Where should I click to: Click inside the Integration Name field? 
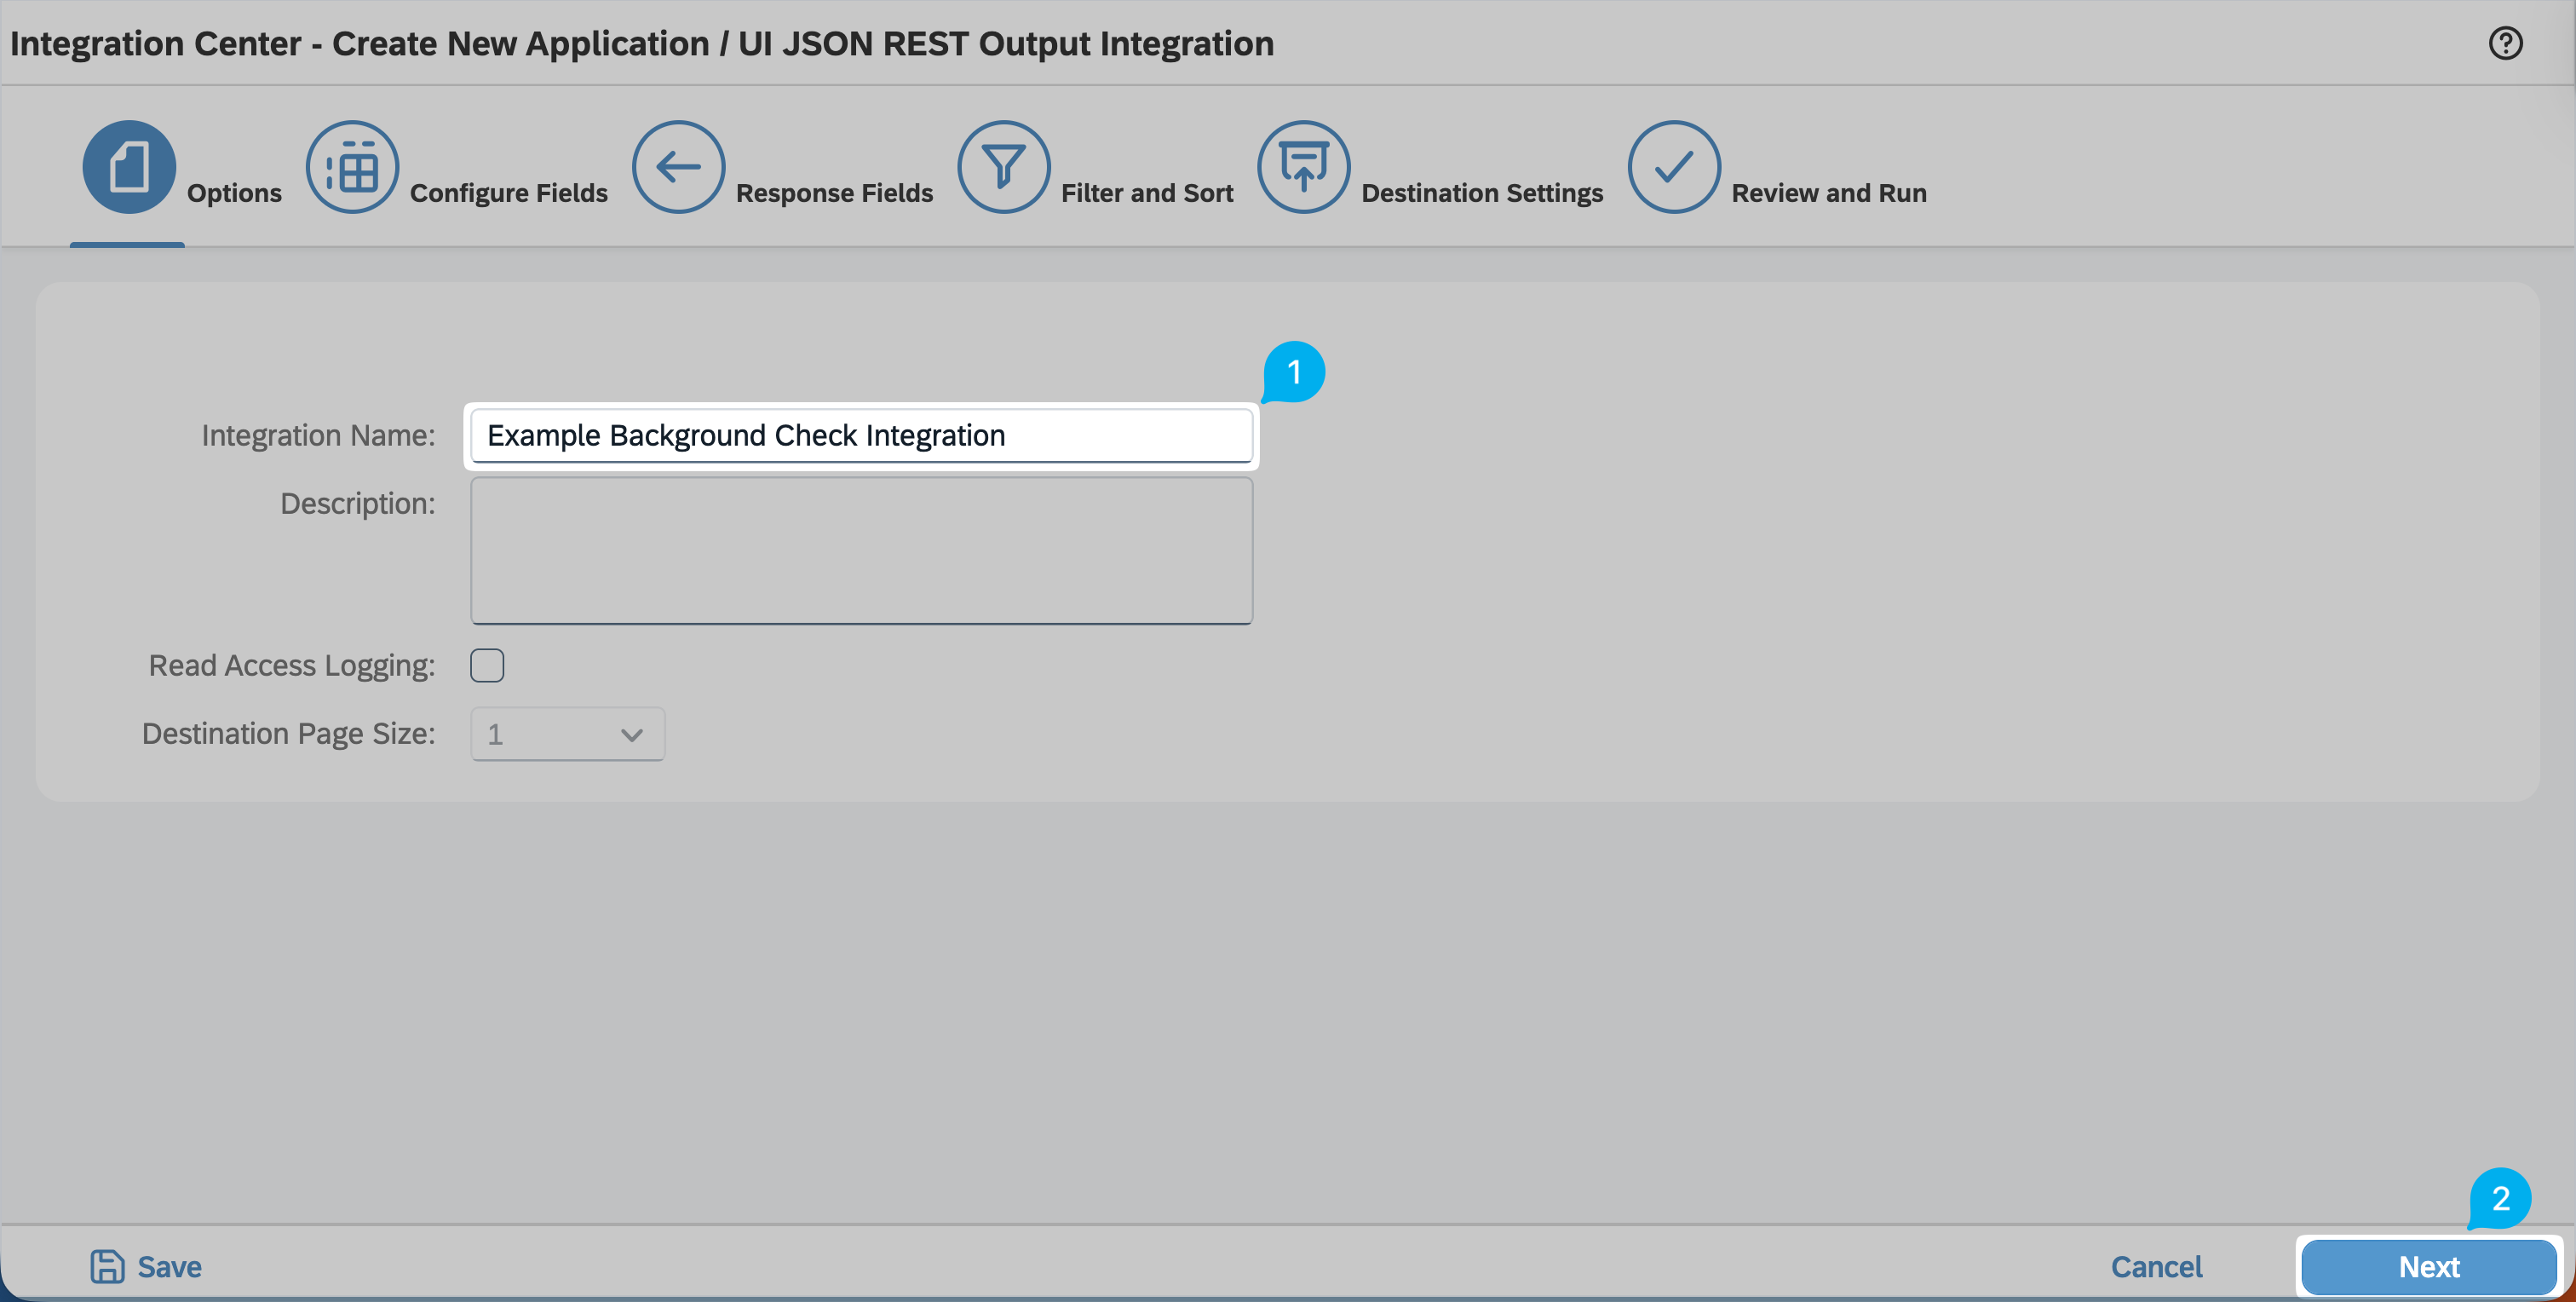click(x=860, y=435)
